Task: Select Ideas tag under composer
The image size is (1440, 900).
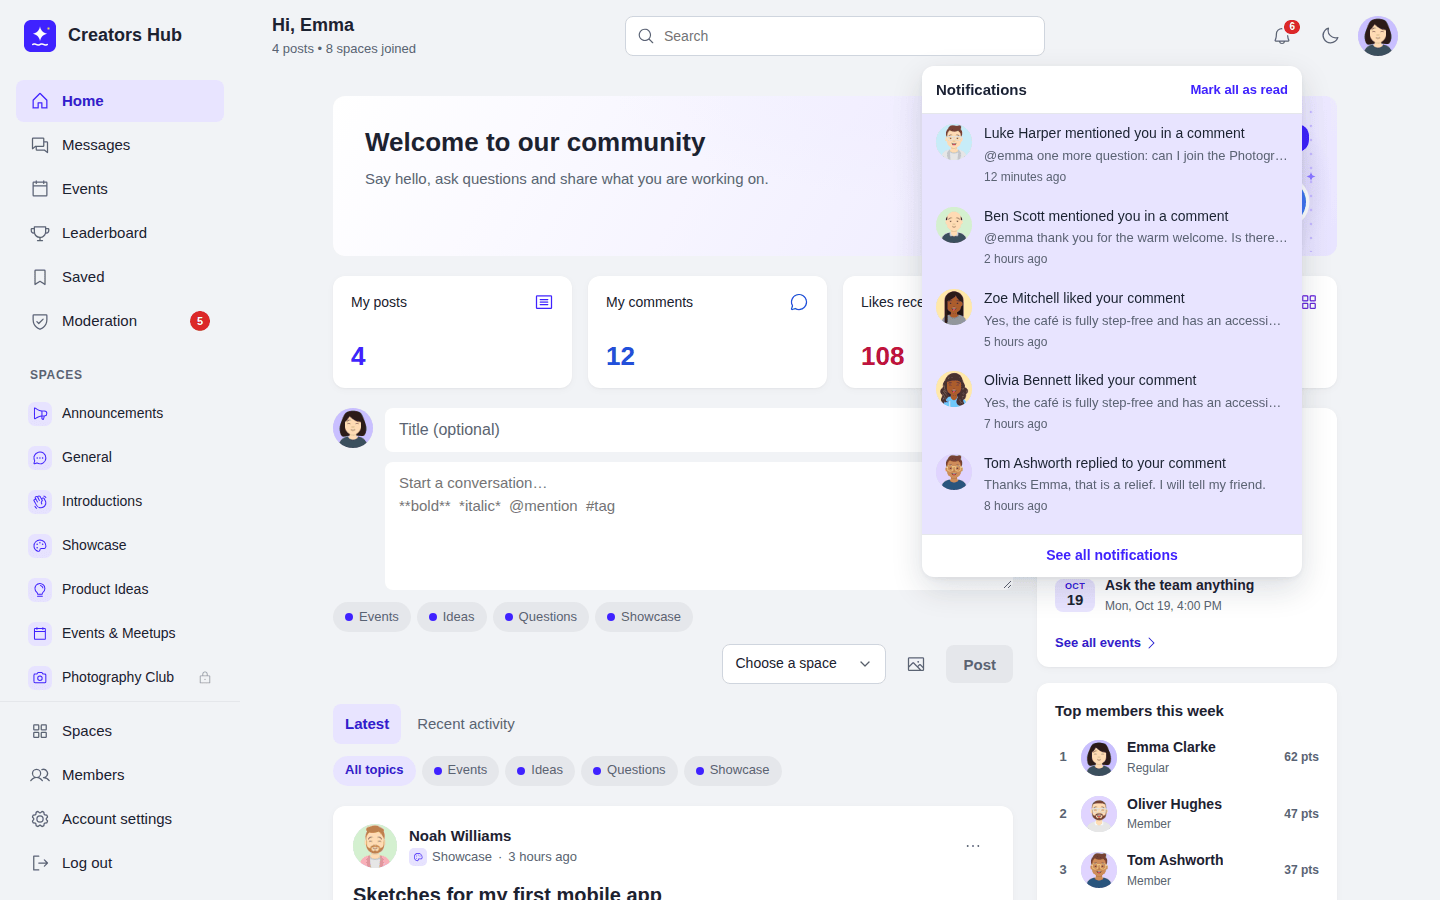Action: pyautogui.click(x=452, y=617)
